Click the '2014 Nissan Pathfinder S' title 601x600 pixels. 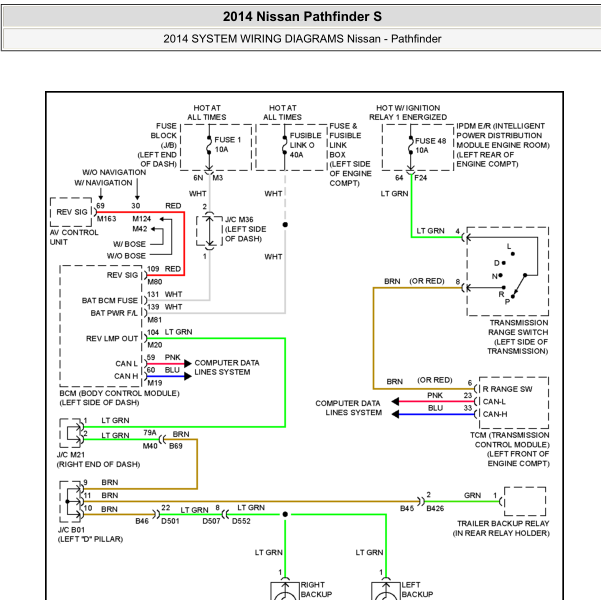tap(302, 16)
